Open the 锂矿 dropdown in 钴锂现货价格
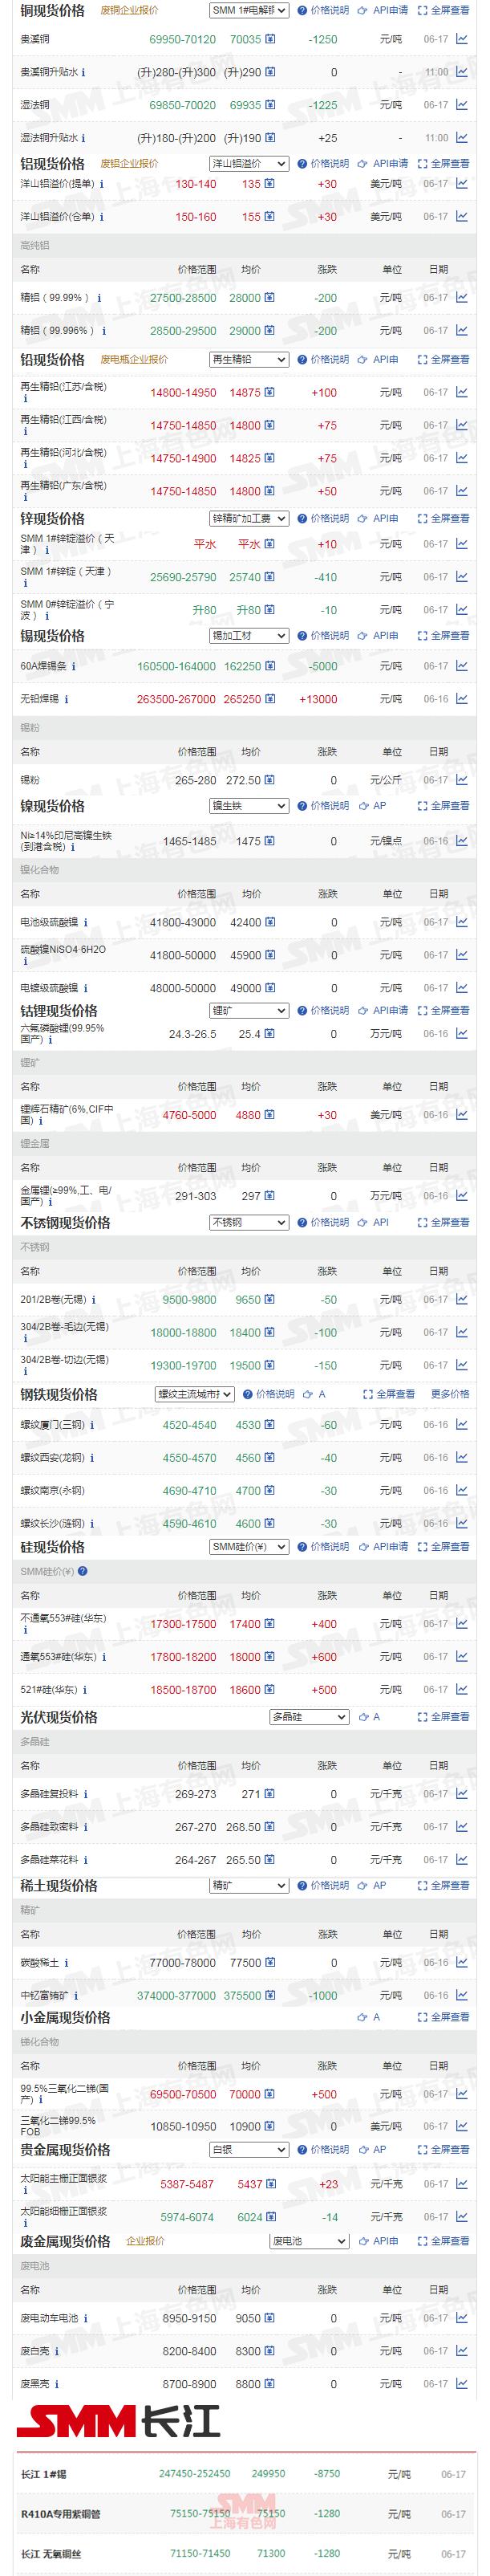 pos(249,1010)
